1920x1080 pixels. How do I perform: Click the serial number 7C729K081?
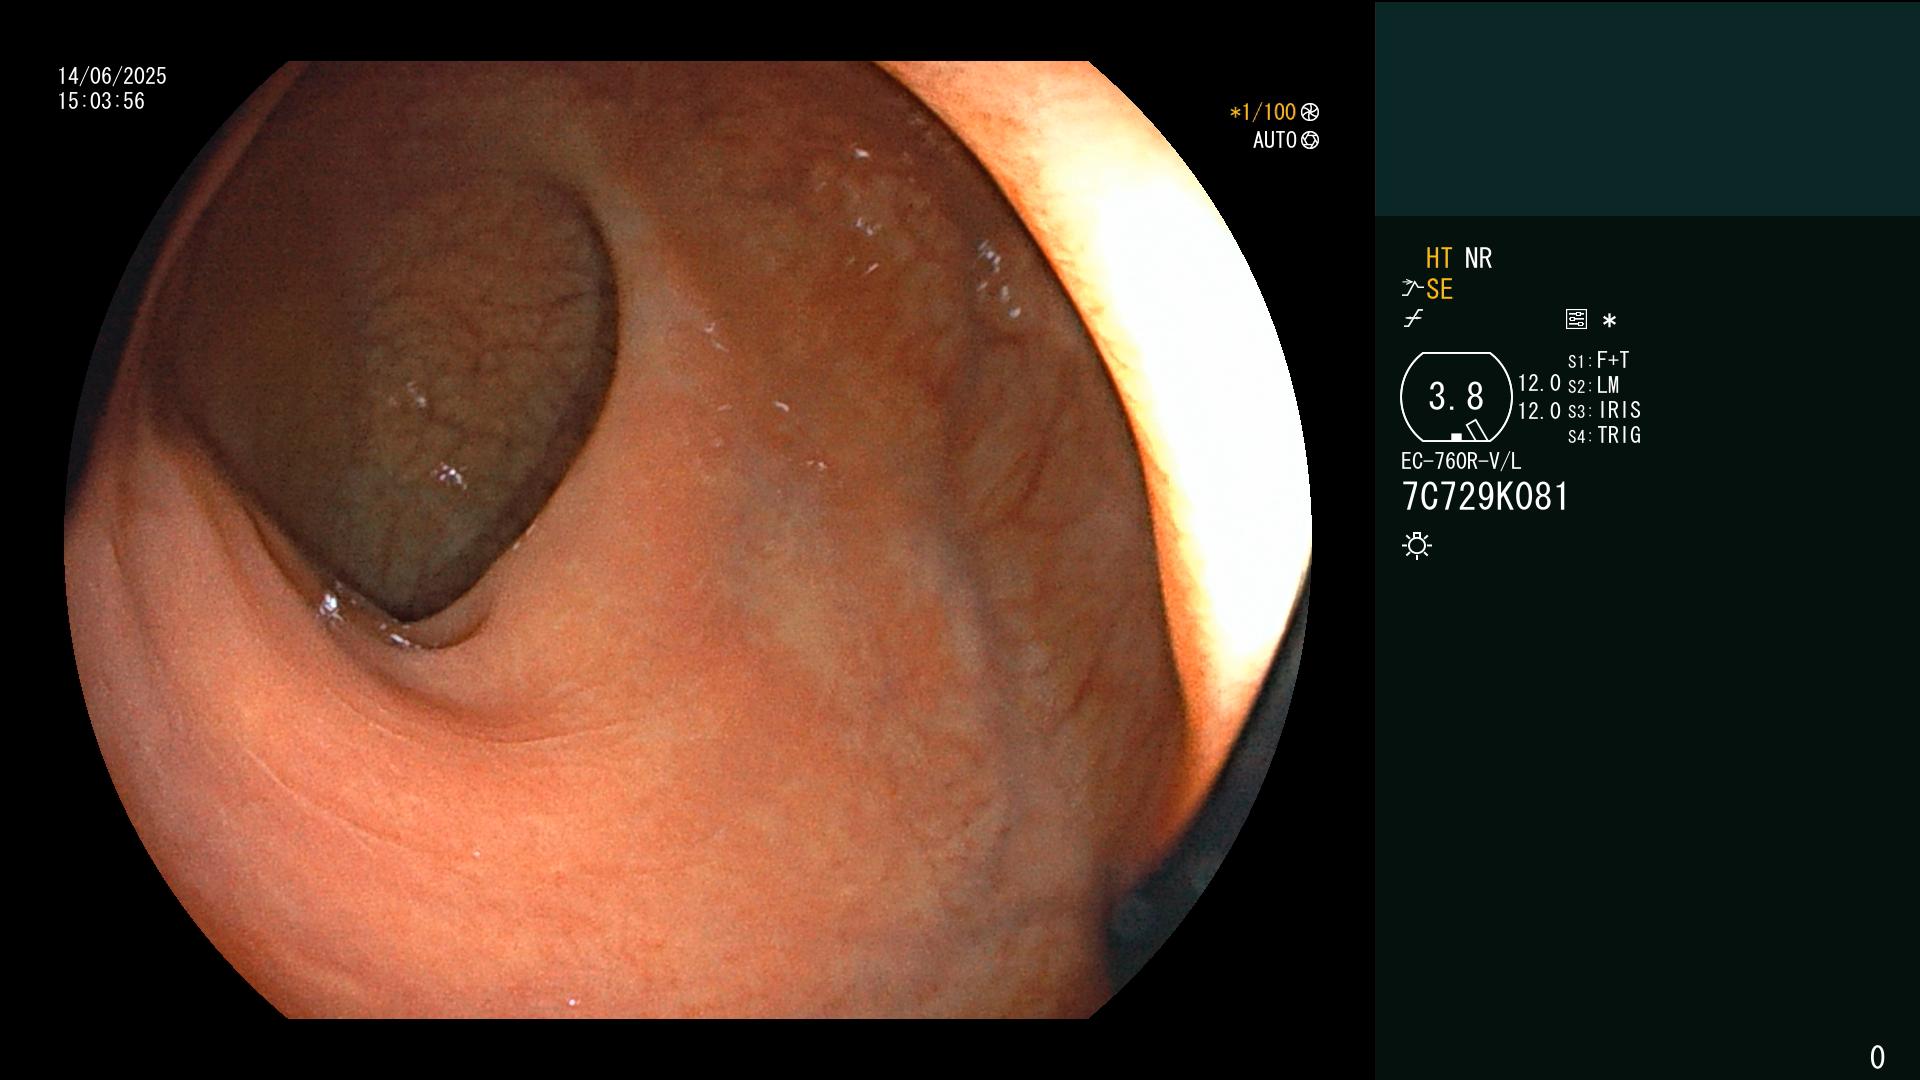click(1485, 496)
